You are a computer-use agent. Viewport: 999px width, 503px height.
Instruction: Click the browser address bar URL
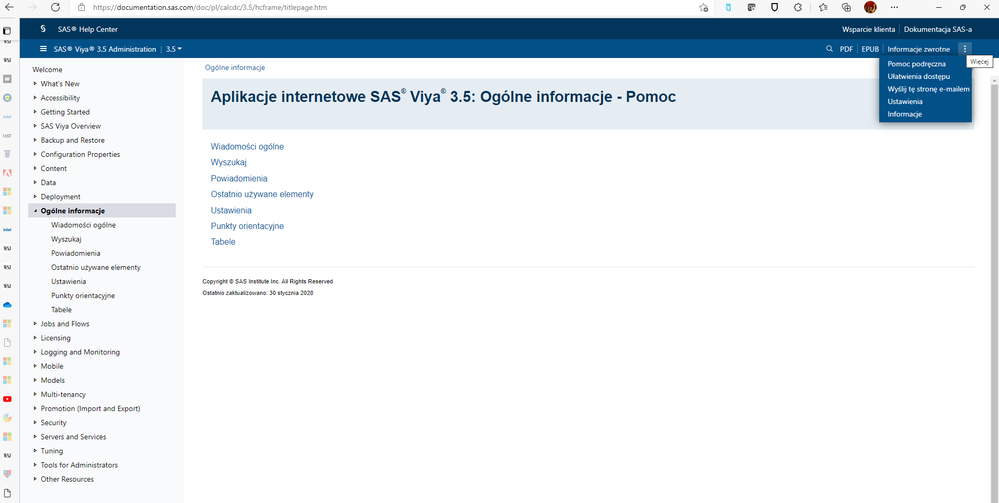[x=210, y=7]
